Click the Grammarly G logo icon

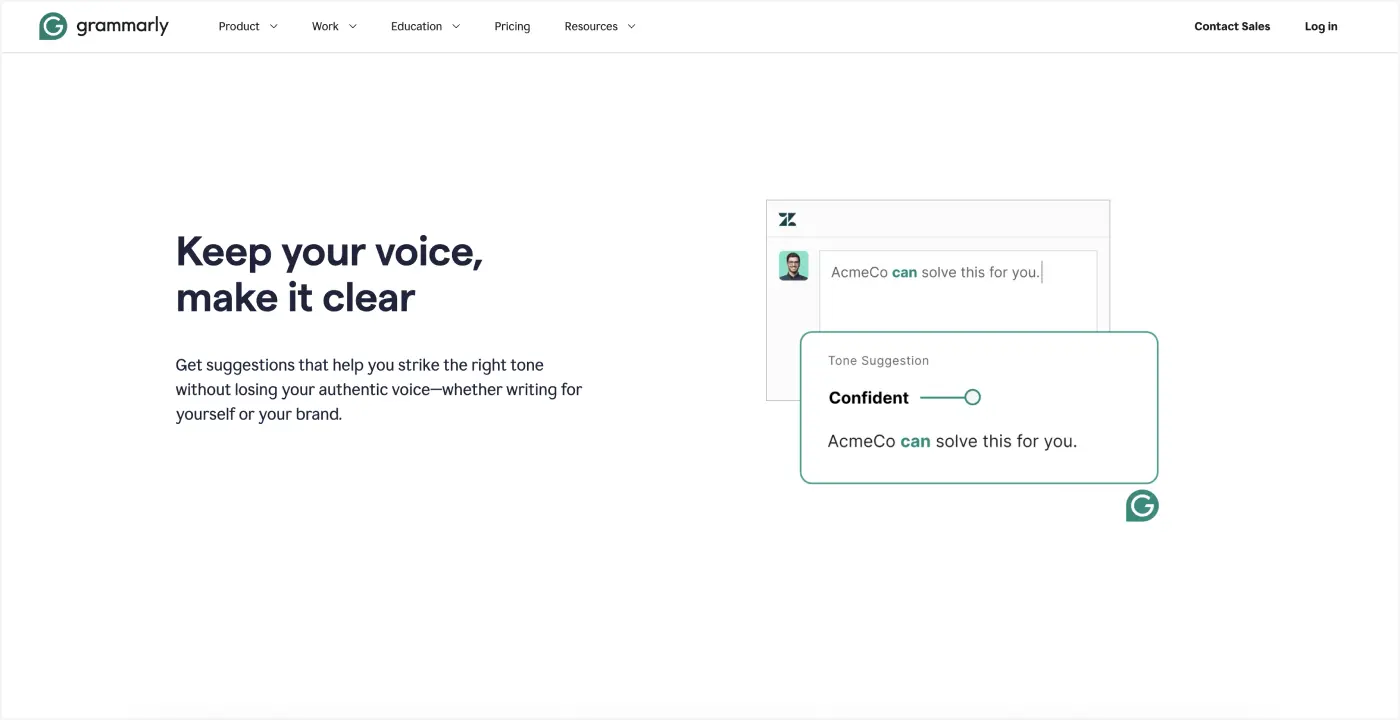pos(52,25)
